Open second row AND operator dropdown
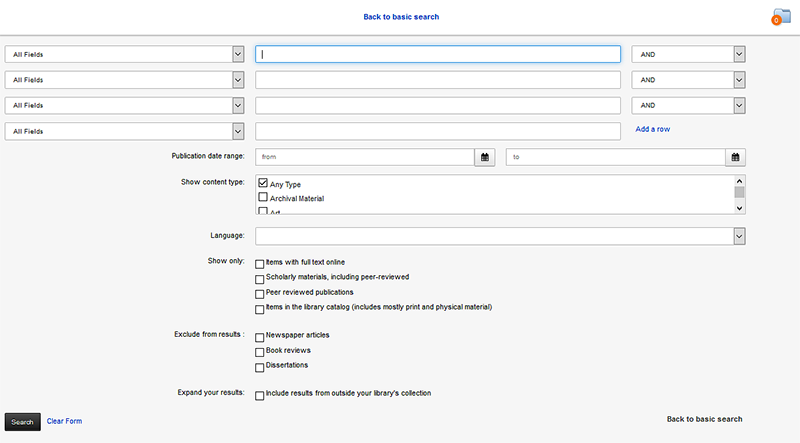Screen dimensions: 800x443 point(688,80)
